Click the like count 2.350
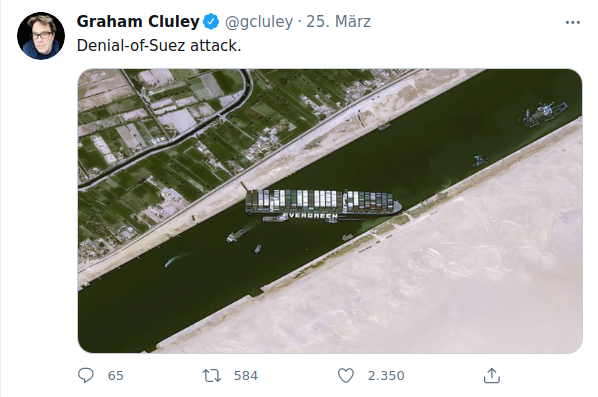Image resolution: width=598 pixels, height=397 pixels. tap(386, 376)
